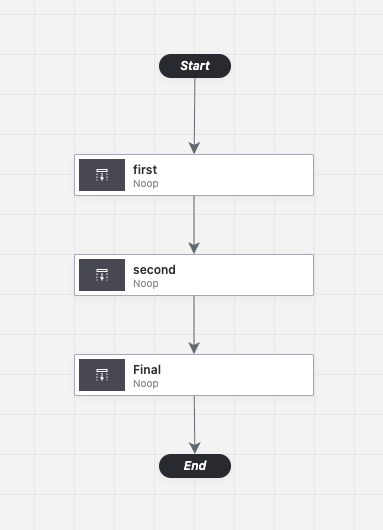
Task: Click the Noop subtitle under first
Action: (x=146, y=184)
